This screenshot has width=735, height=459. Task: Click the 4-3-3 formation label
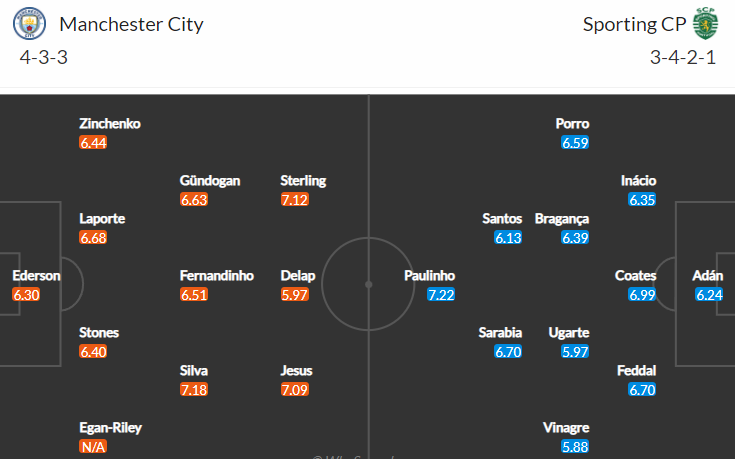pos(44,57)
